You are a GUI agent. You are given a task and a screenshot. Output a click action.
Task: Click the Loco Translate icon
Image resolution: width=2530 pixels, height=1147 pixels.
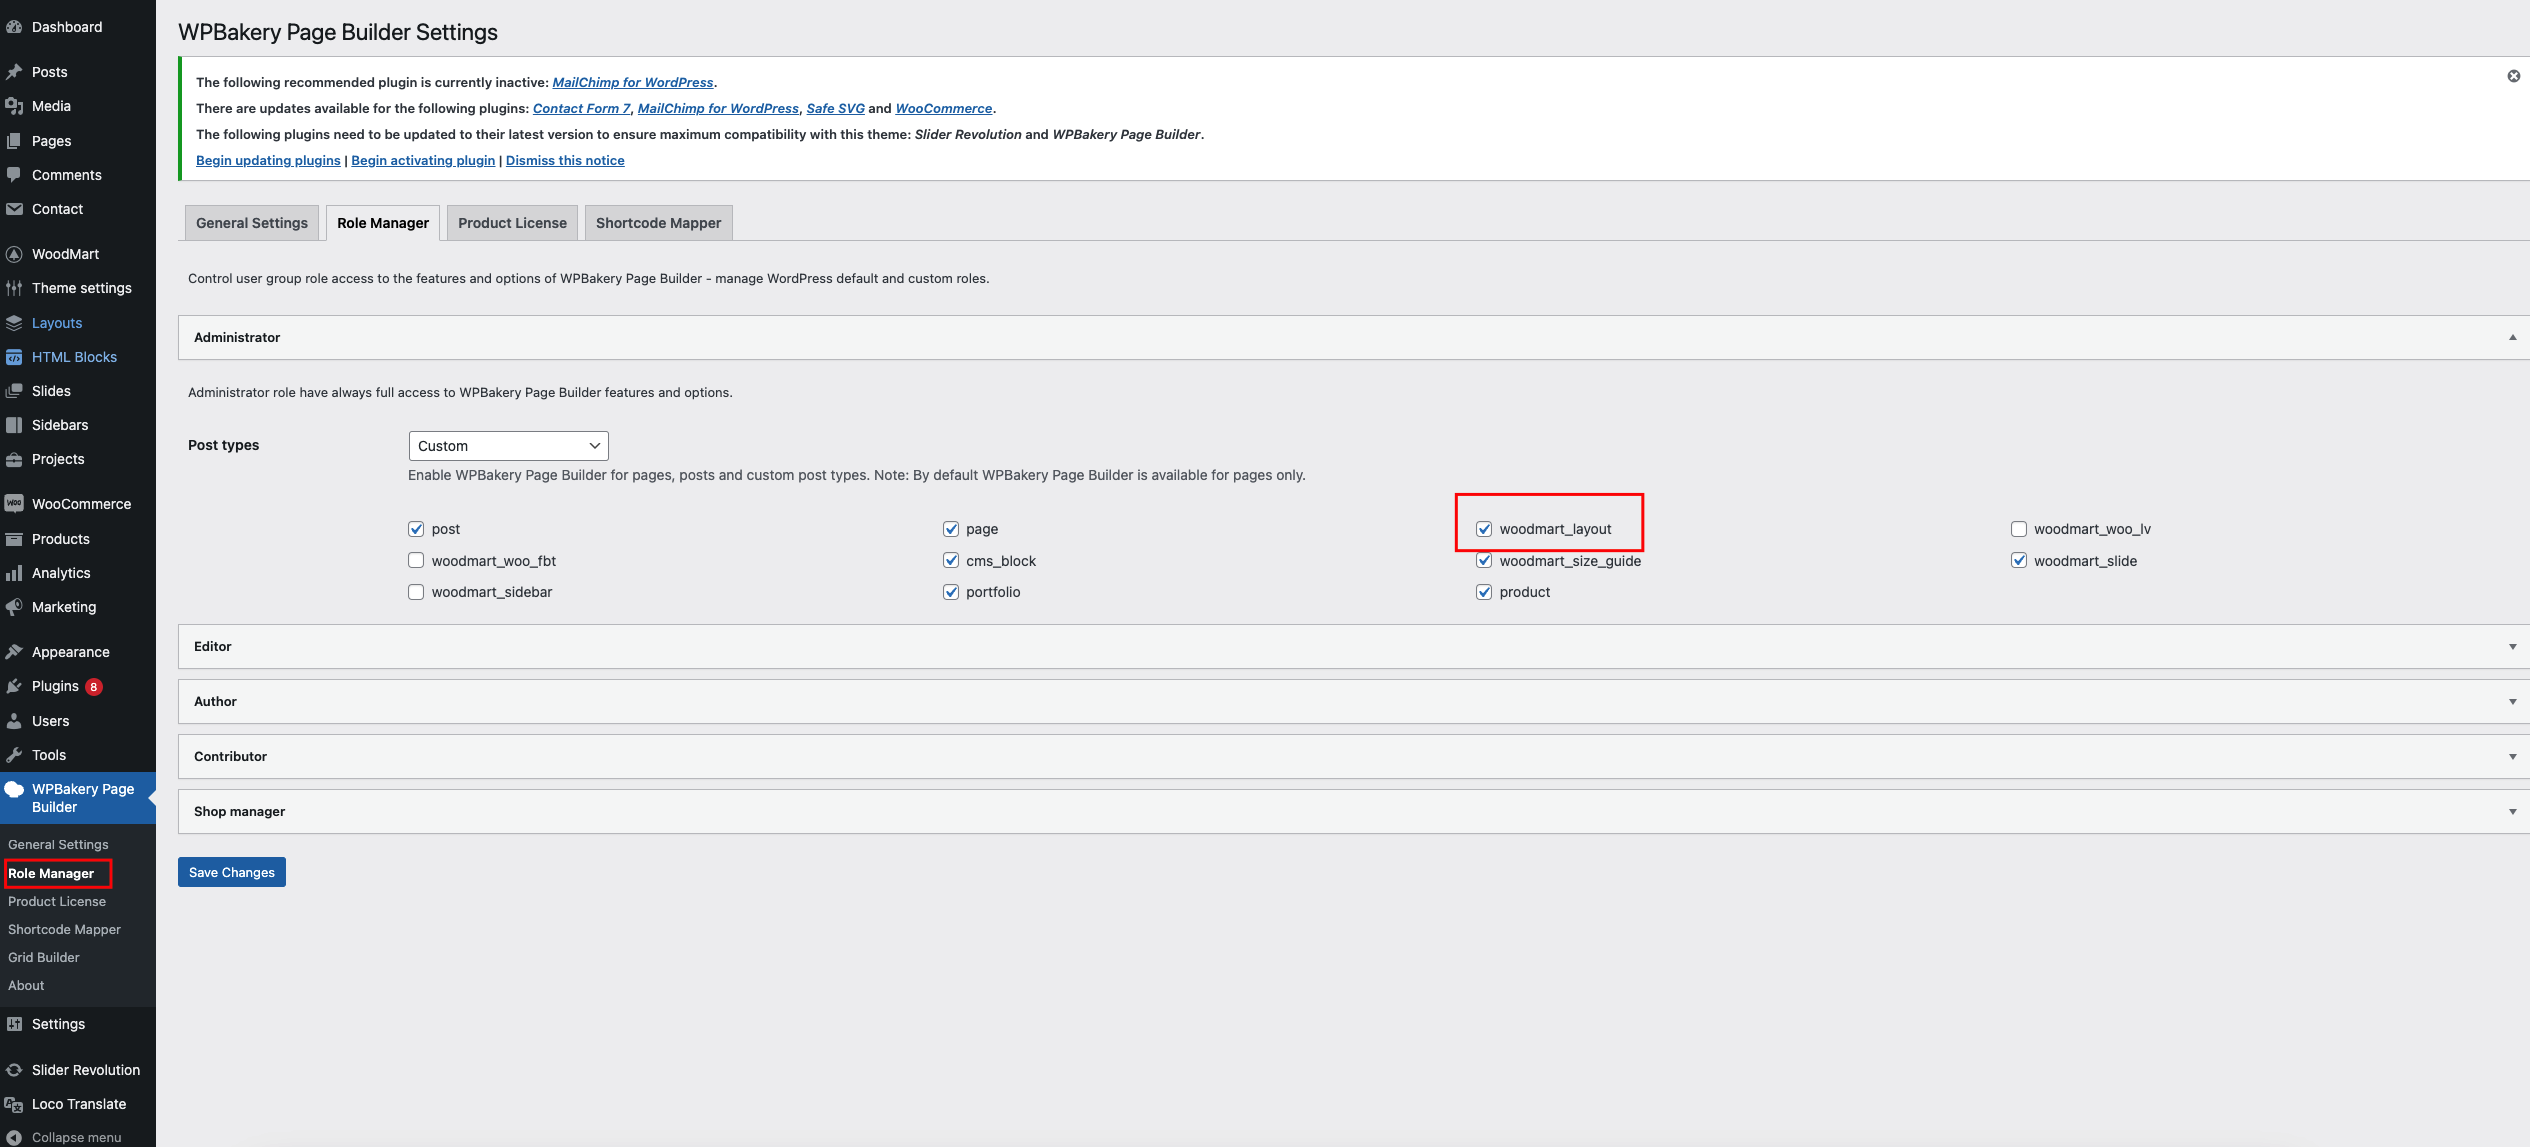click(14, 1104)
